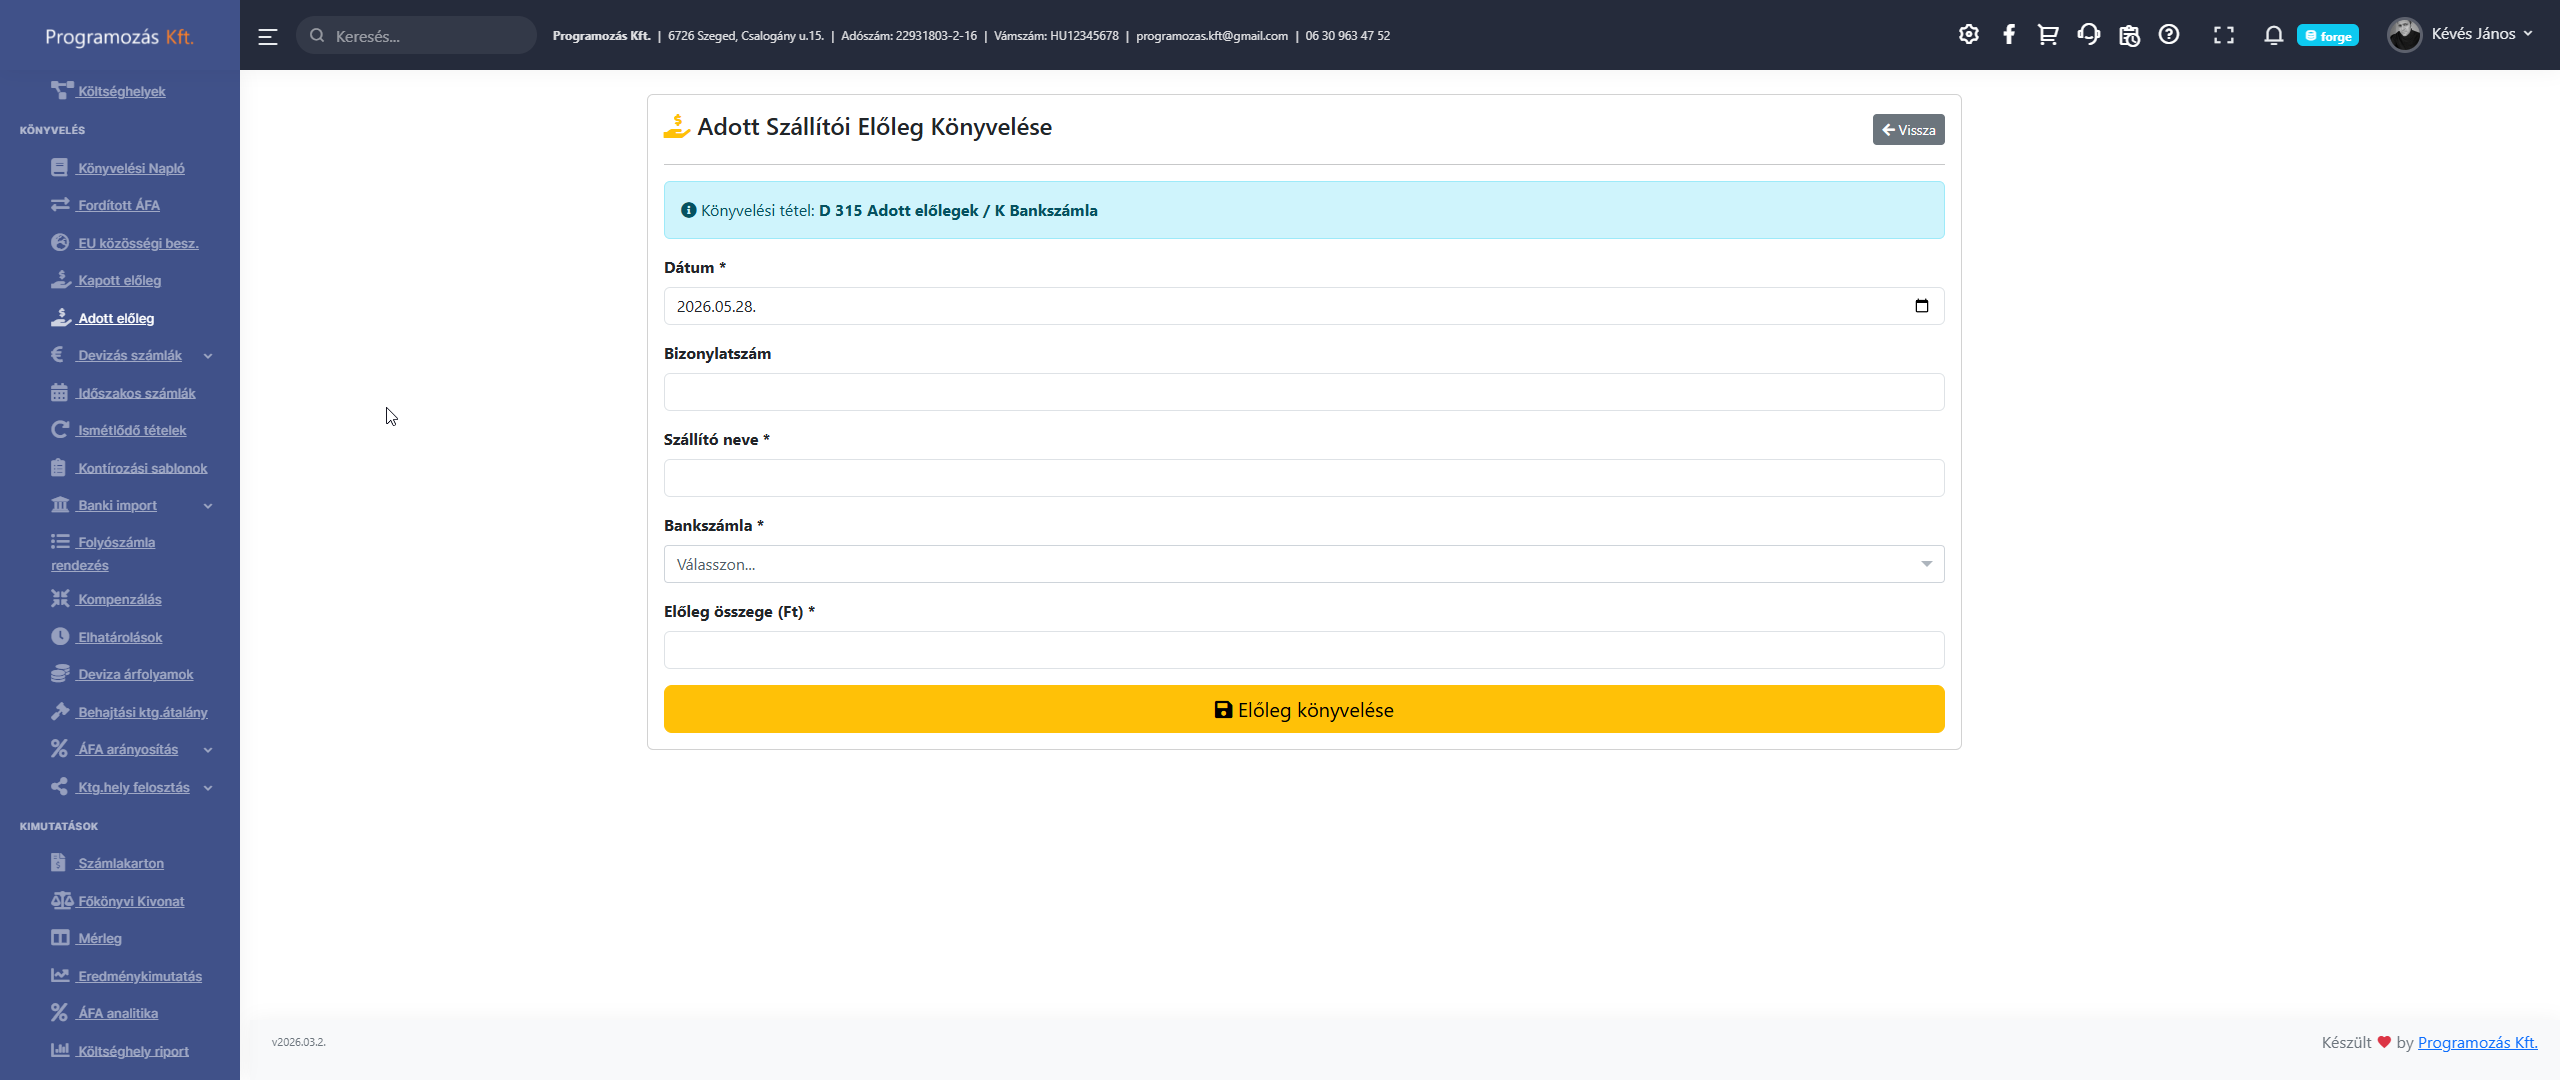Click the Előleg könyvelése save button
The width and height of the screenshot is (2560, 1080).
1303,709
